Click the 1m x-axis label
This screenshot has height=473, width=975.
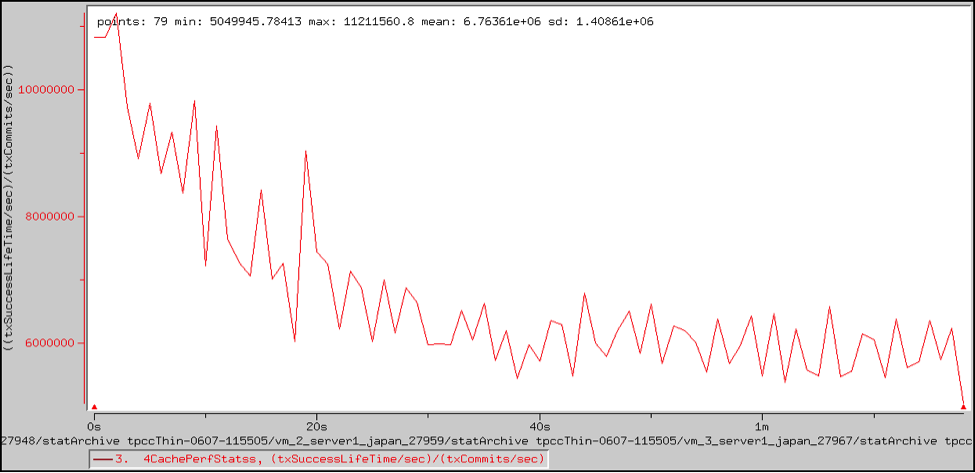[762, 426]
